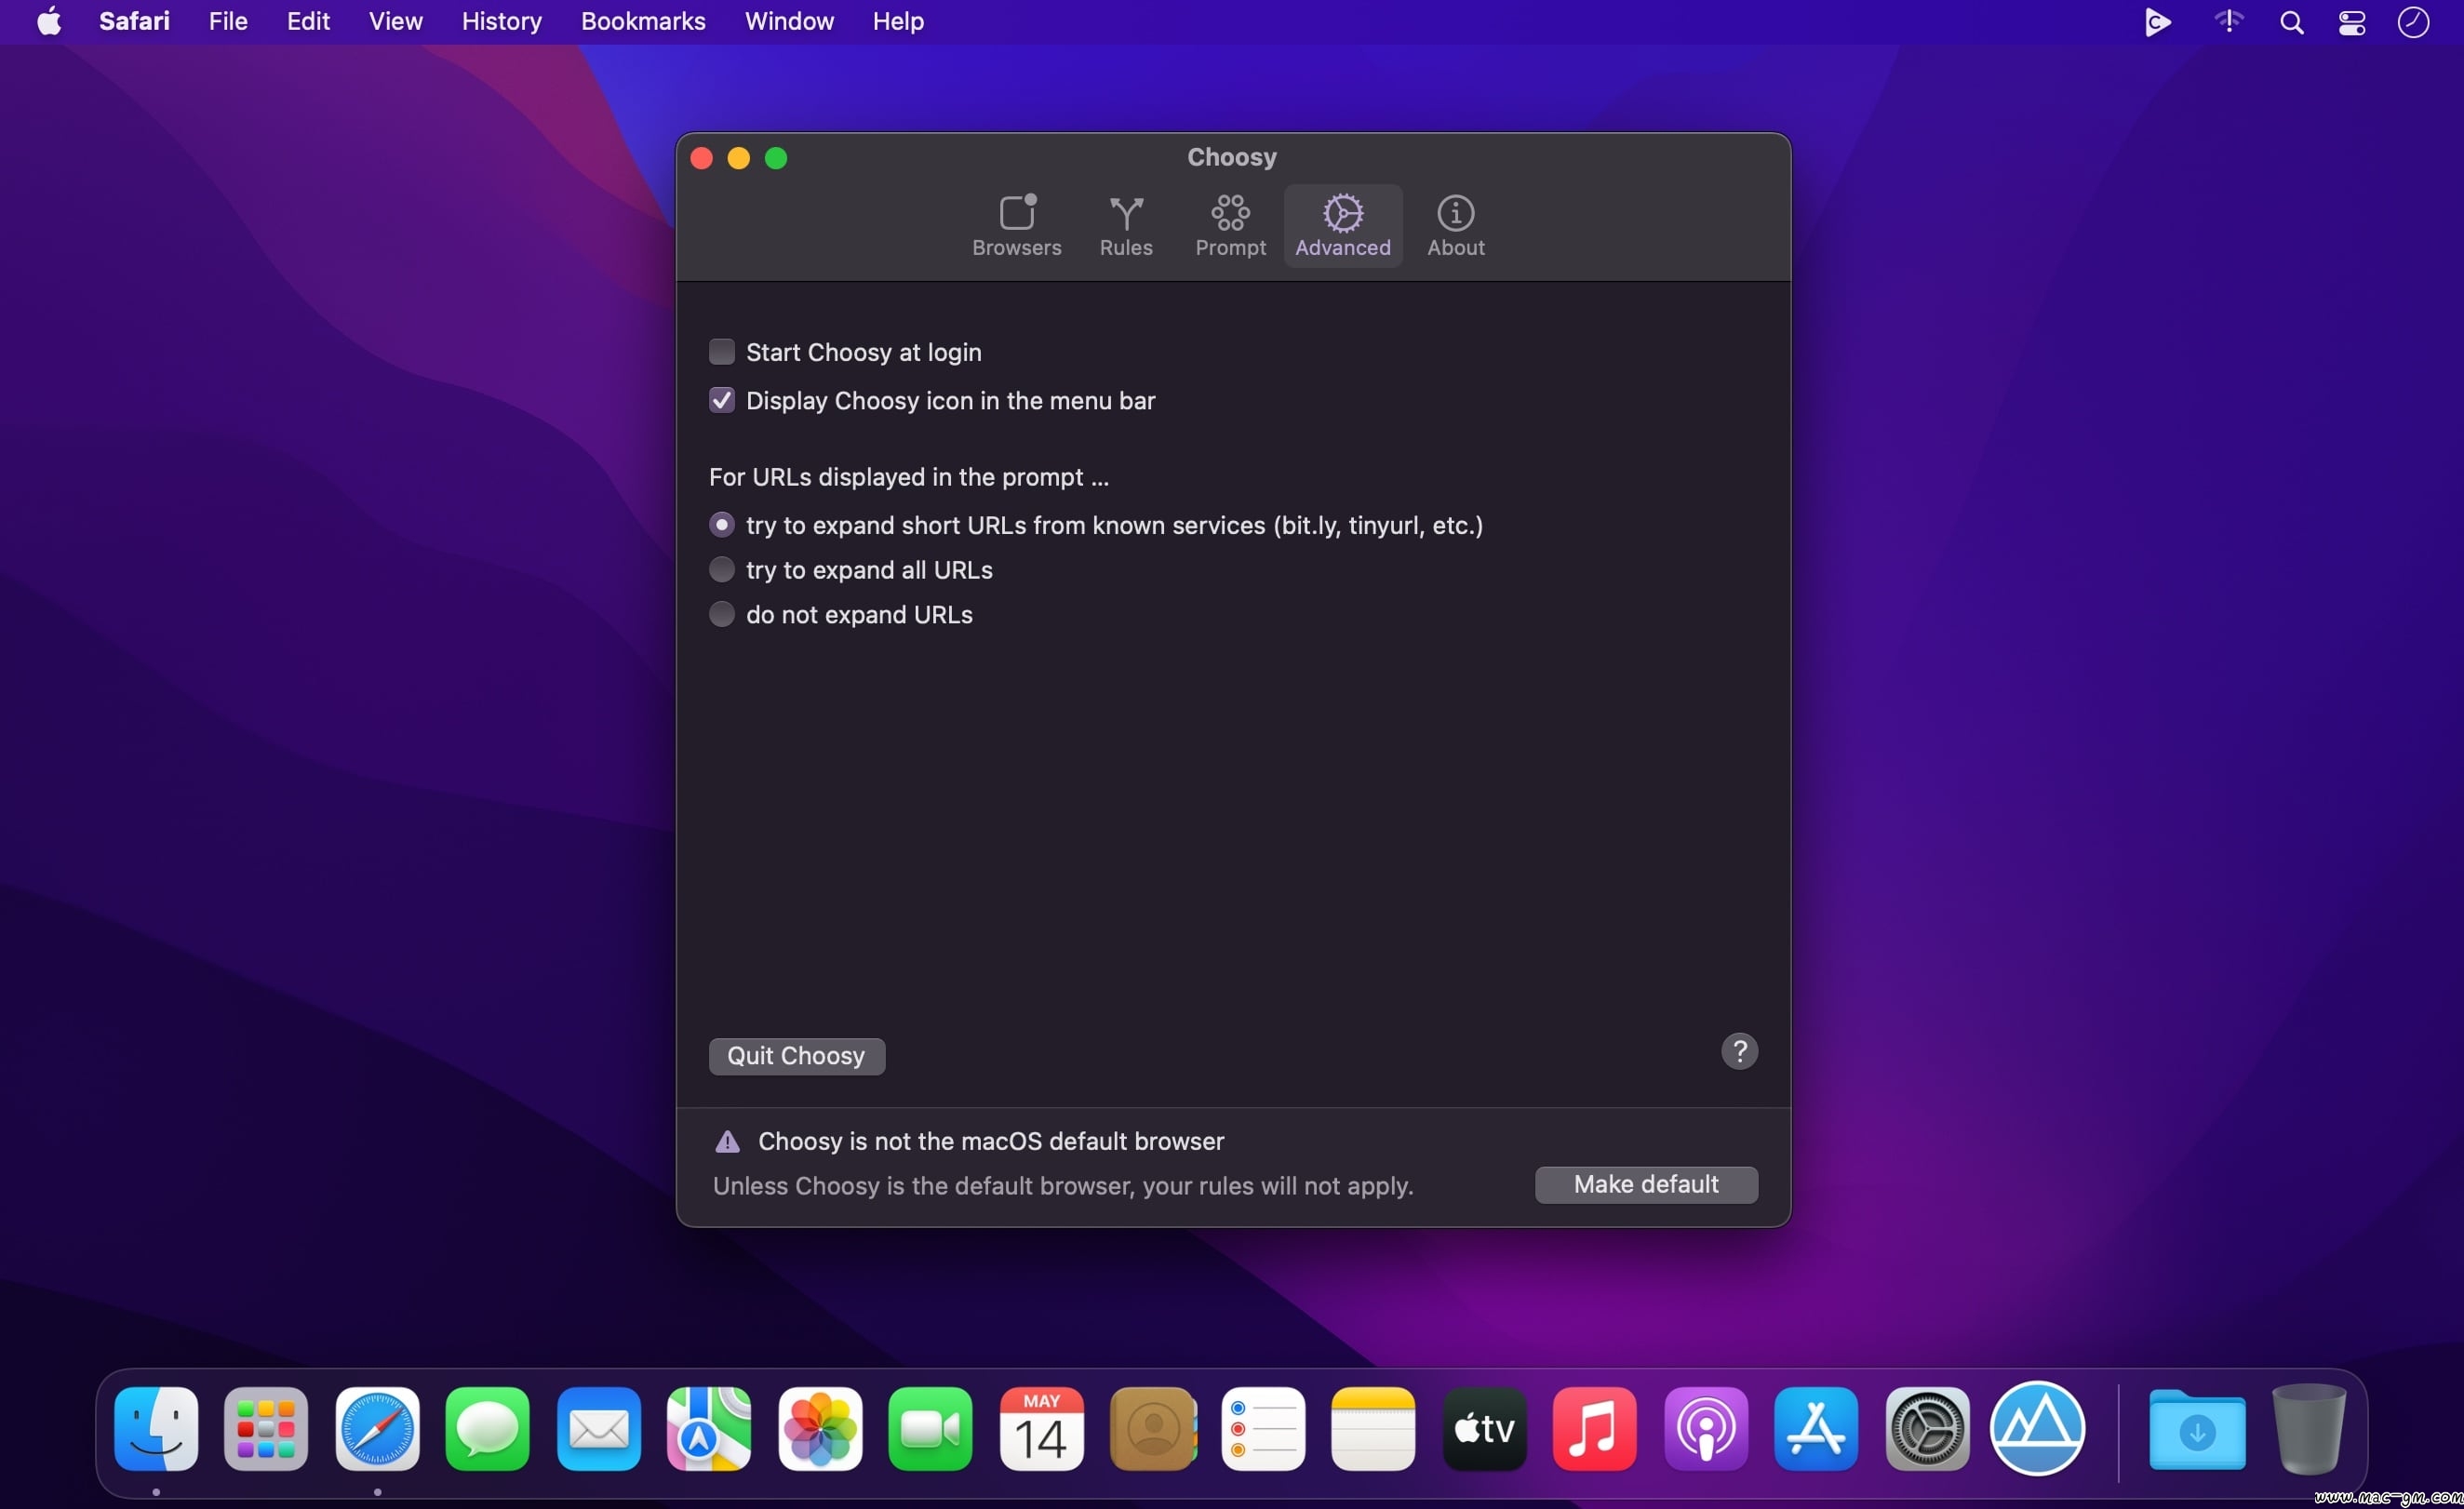
Task: Click the Quit Choosy button
Action: [796, 1056]
